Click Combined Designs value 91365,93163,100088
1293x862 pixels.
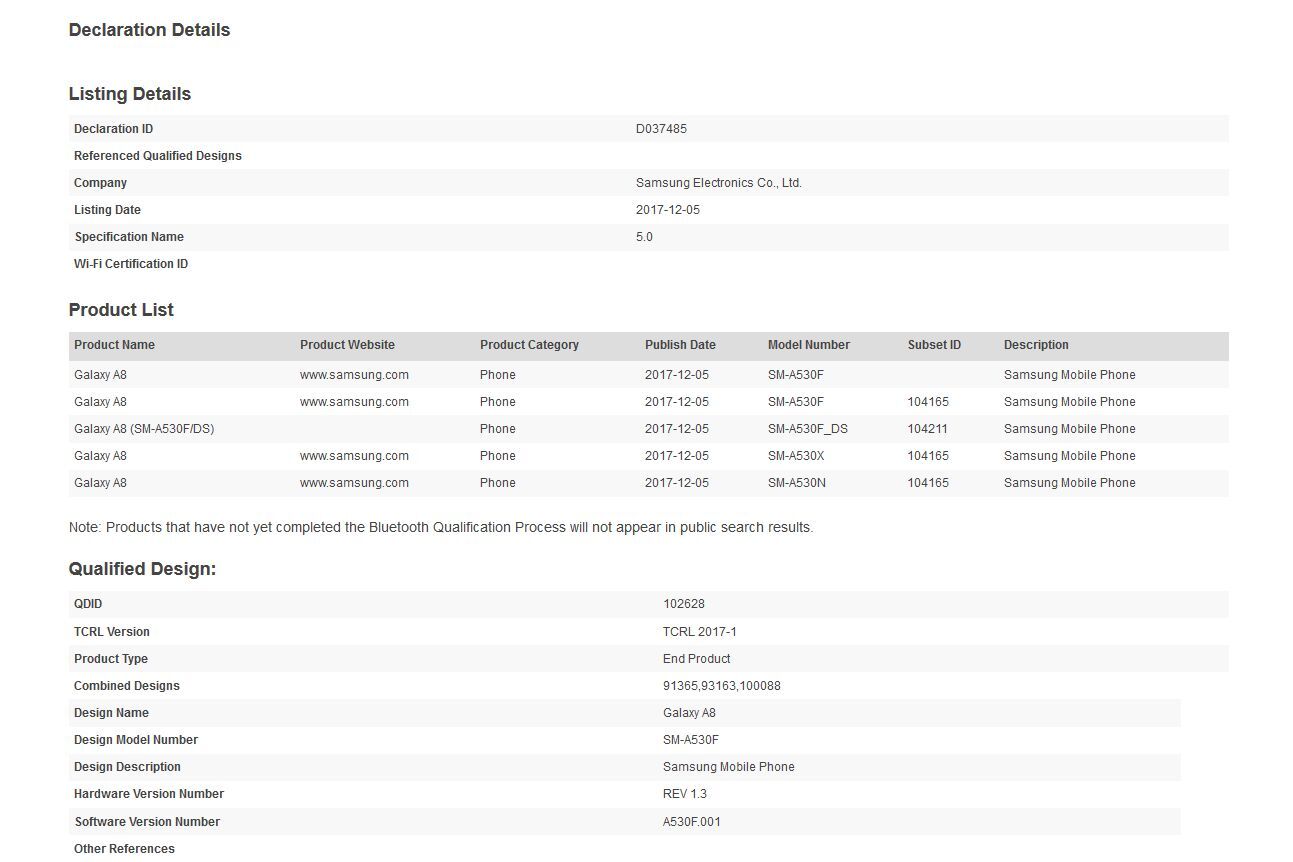pos(721,686)
